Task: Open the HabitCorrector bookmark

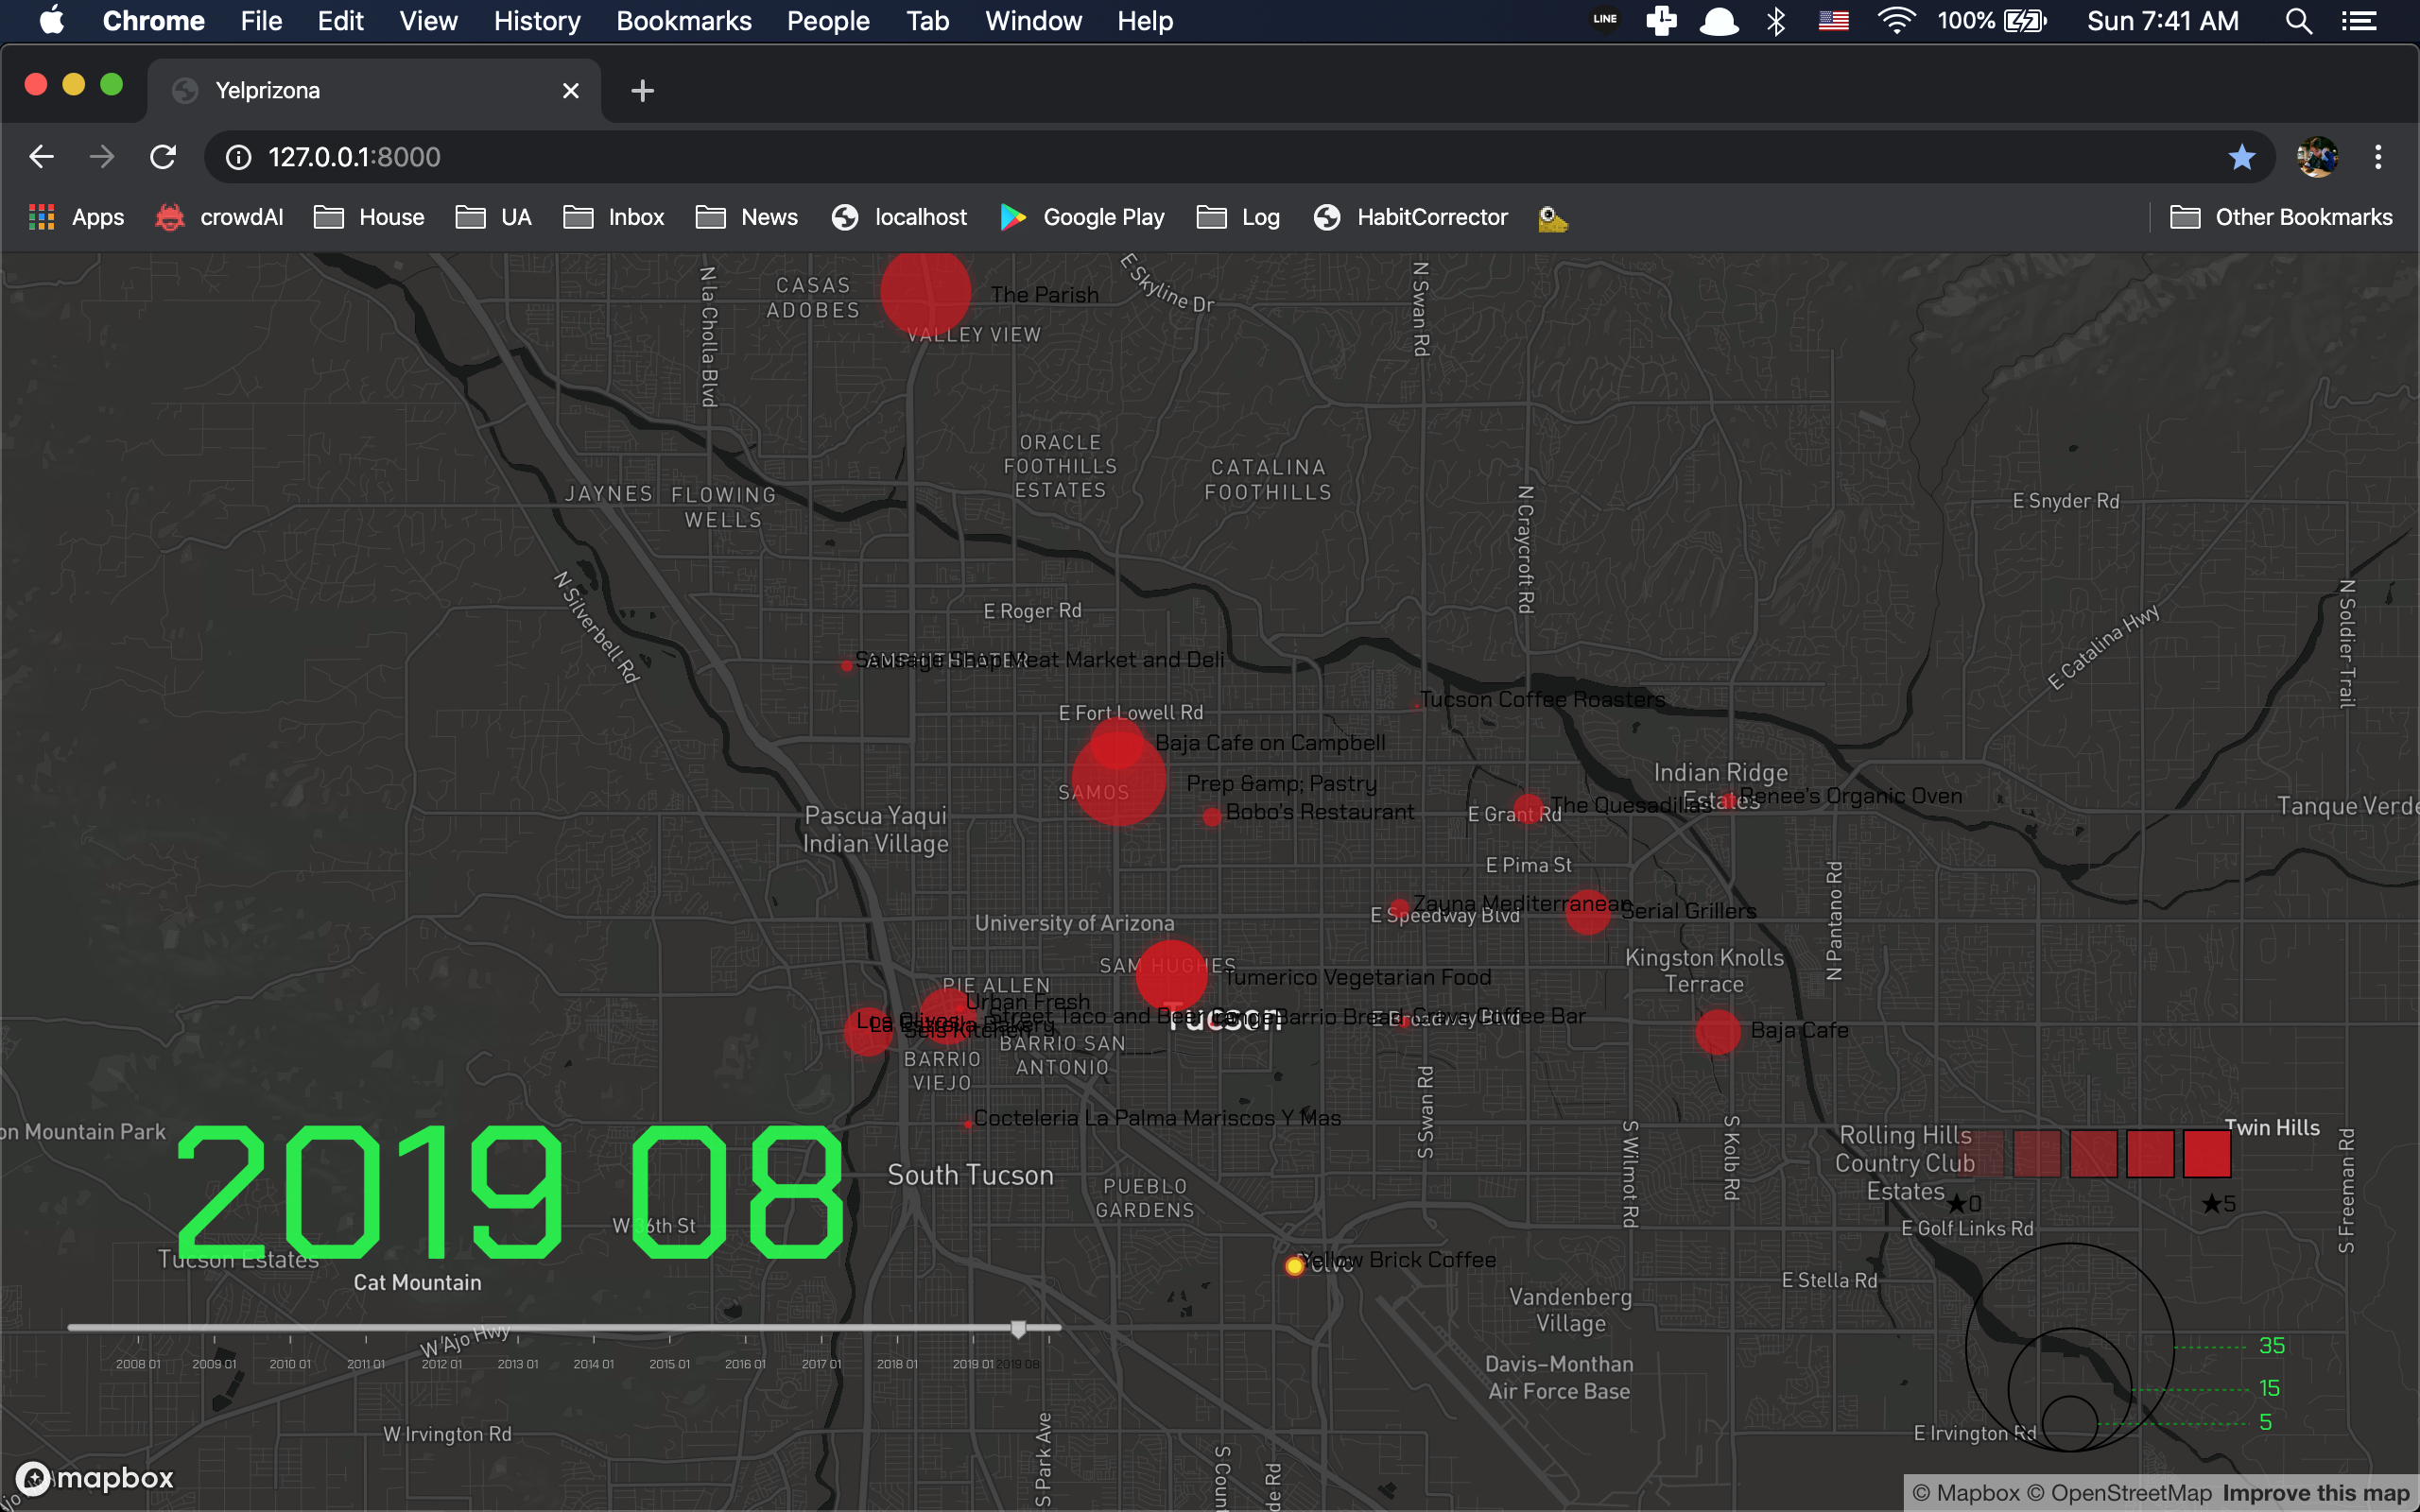Action: (1411, 217)
